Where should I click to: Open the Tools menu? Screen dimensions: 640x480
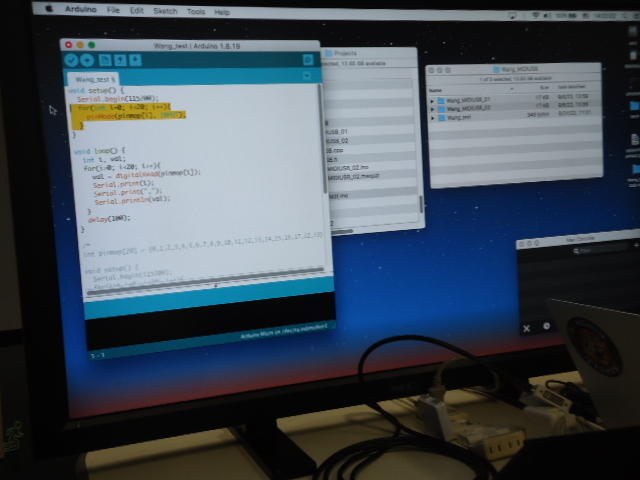(x=196, y=11)
